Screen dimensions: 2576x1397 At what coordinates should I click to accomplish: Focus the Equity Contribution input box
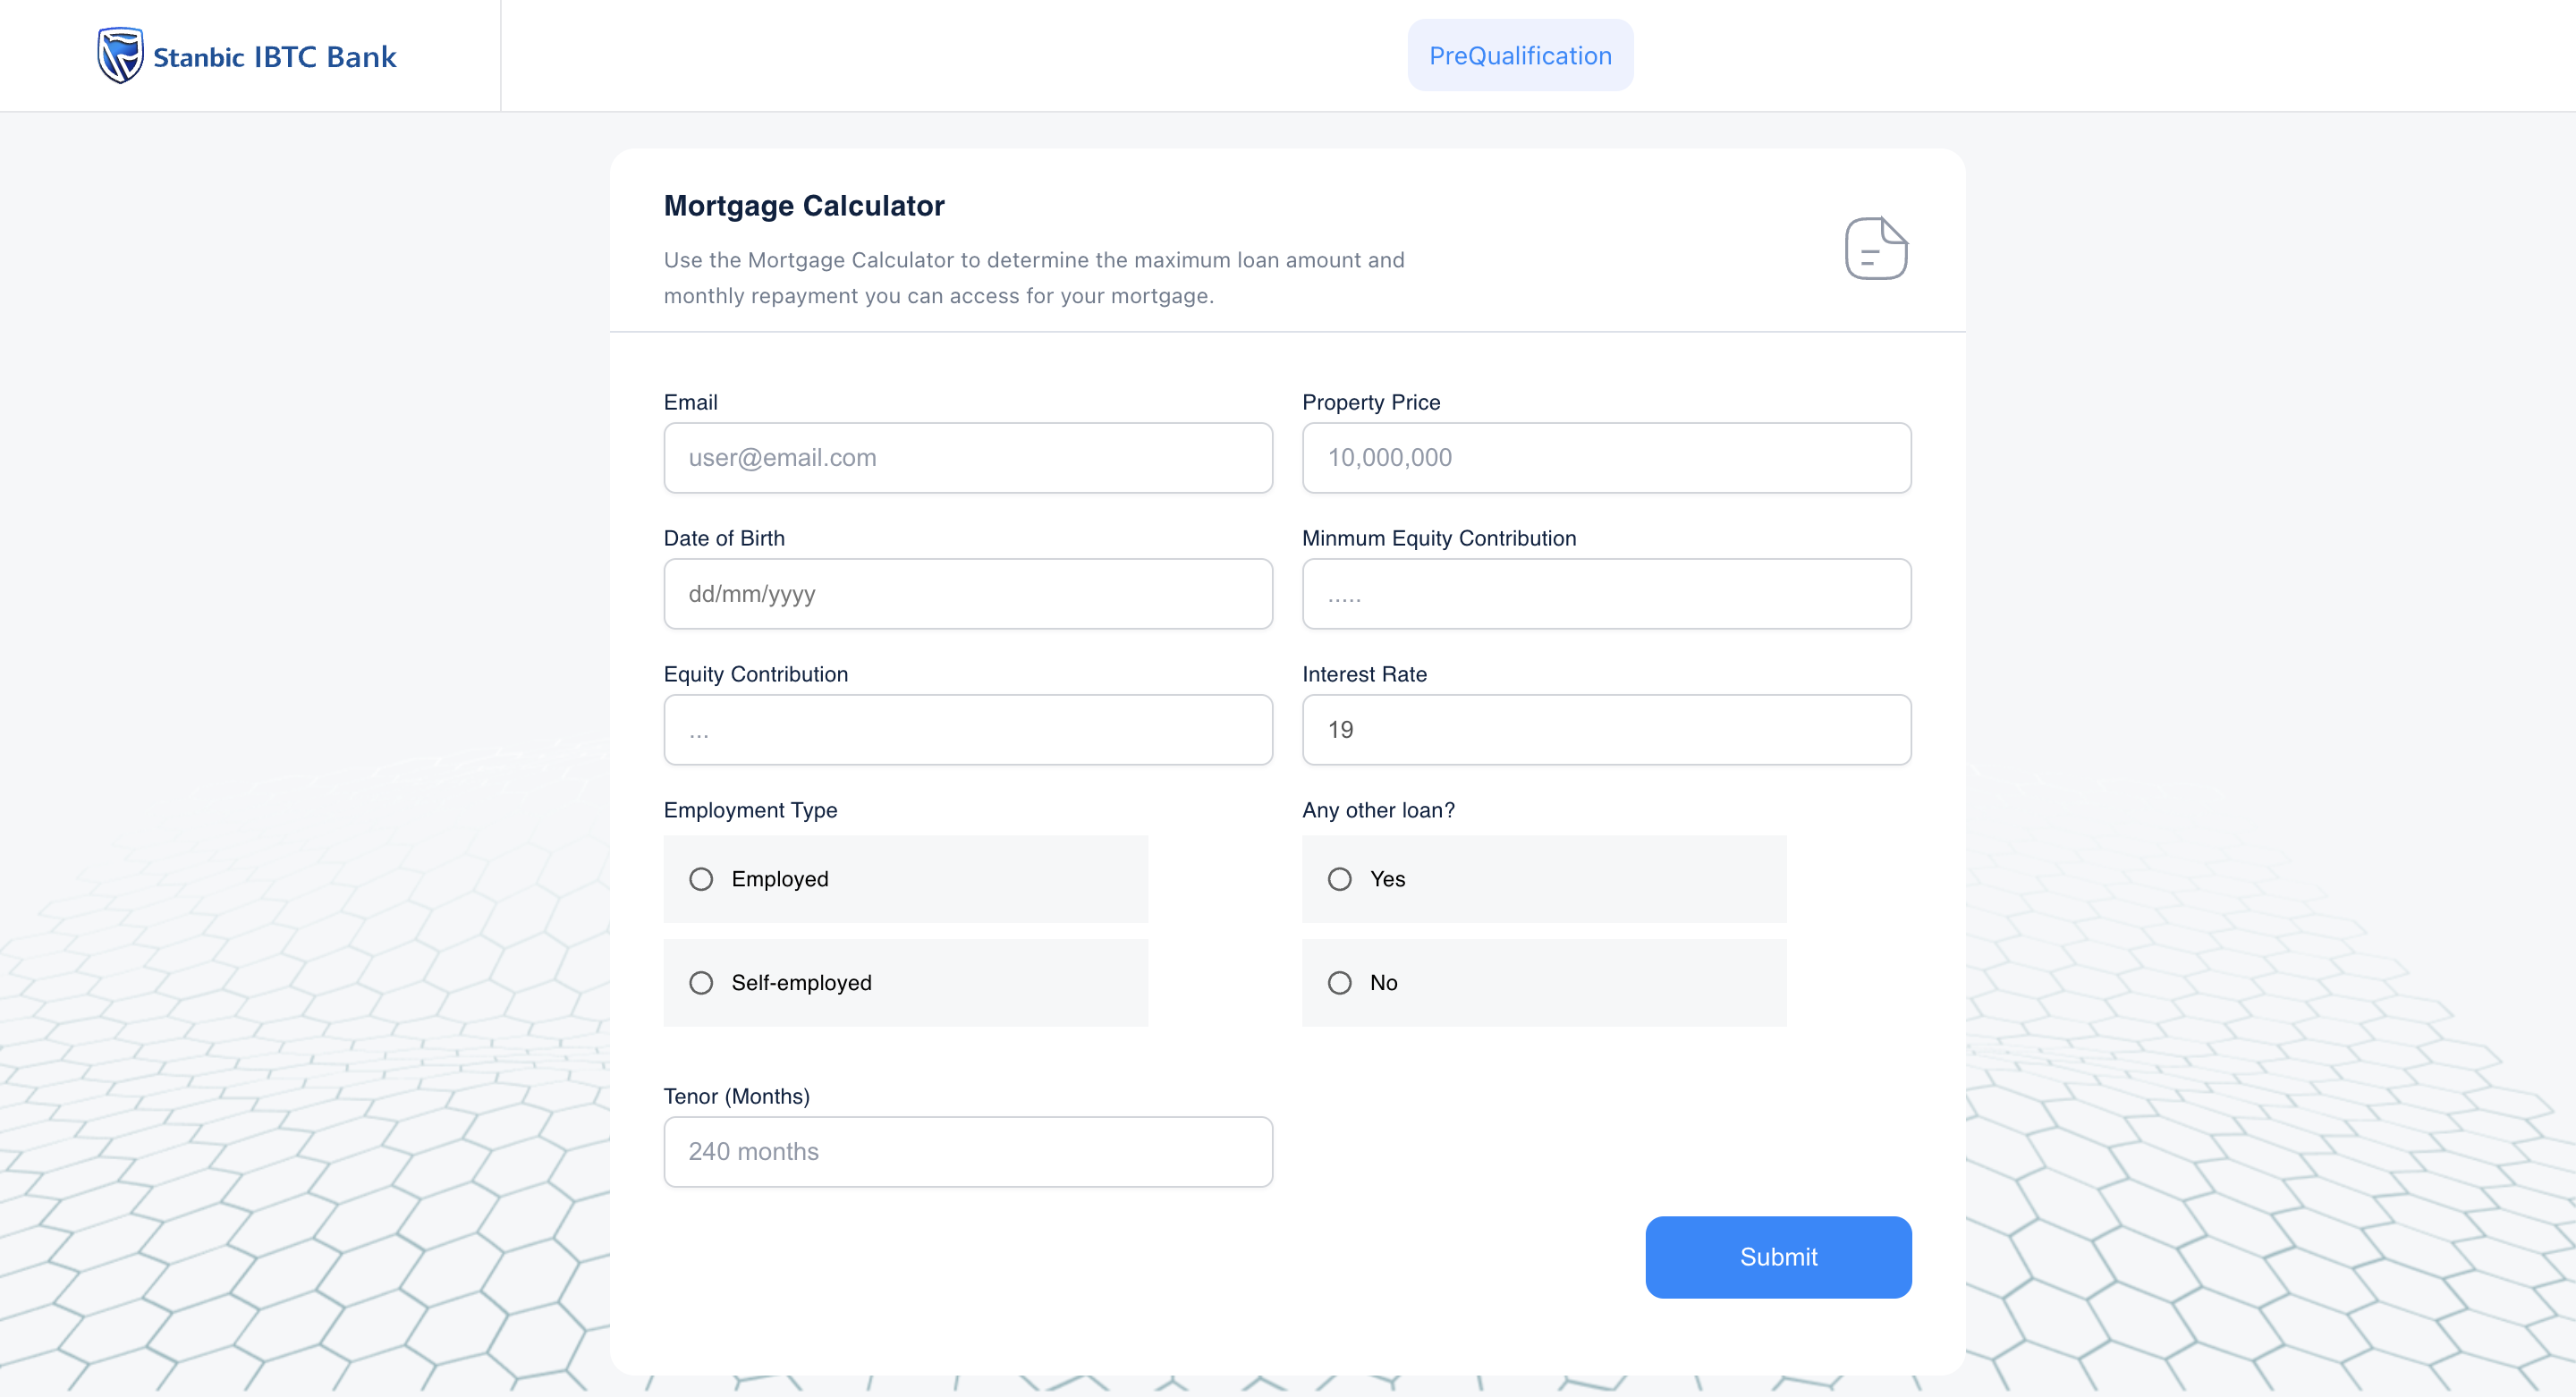[x=967, y=730]
